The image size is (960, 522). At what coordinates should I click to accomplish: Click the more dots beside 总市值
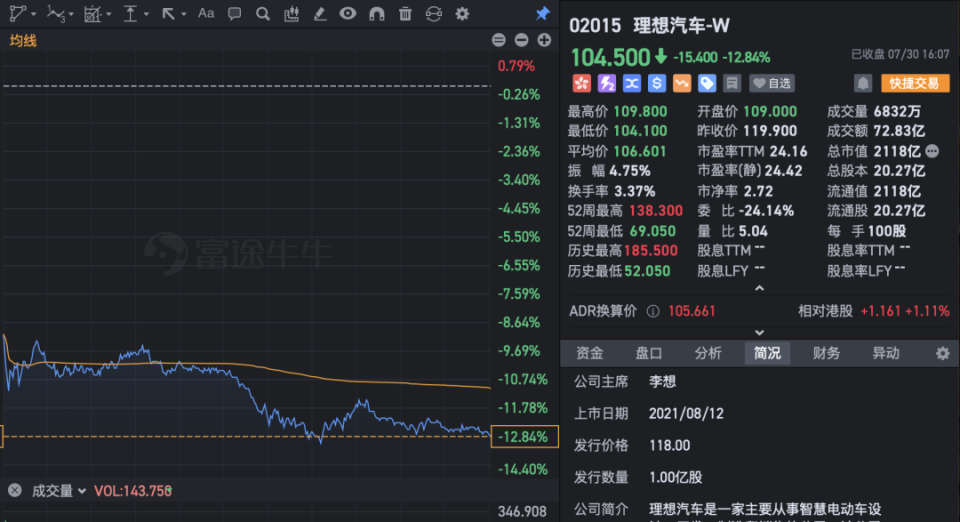tap(932, 151)
